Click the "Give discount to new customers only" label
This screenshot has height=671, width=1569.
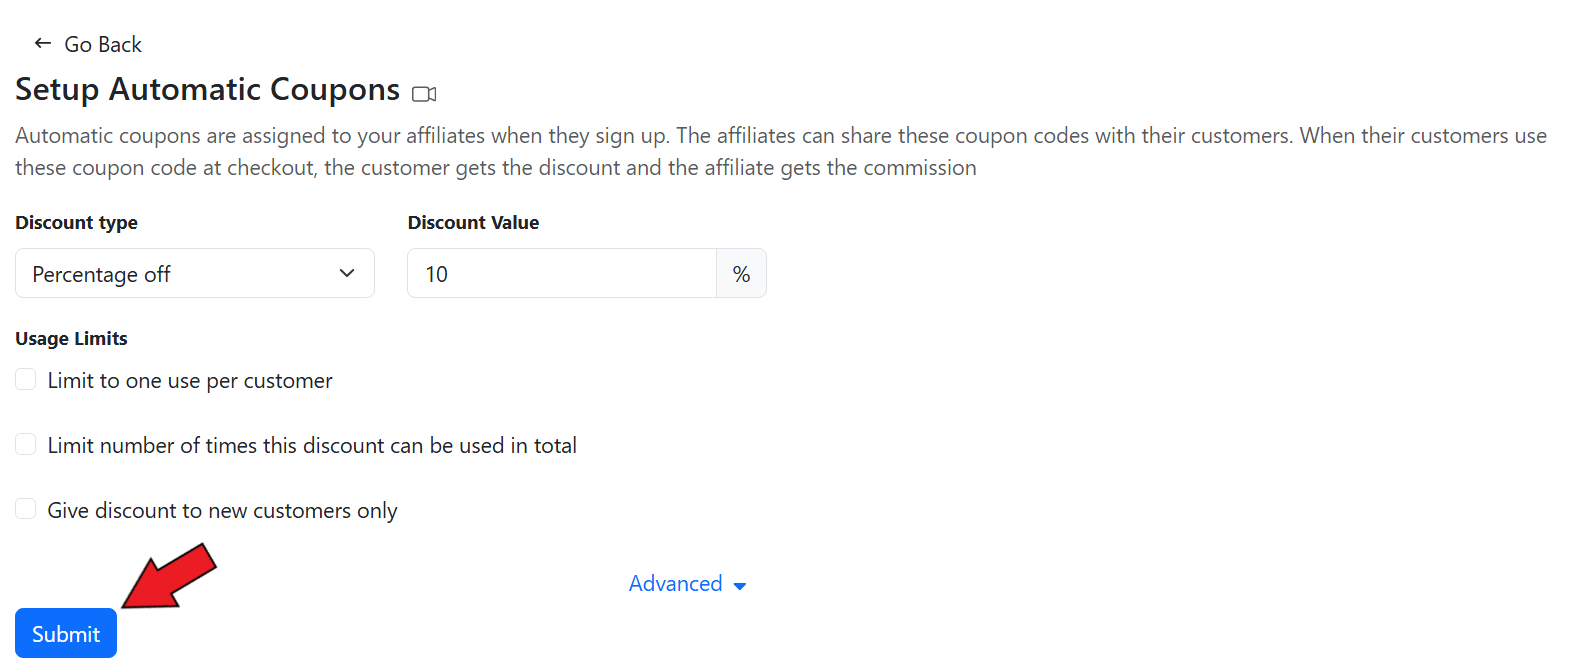click(x=222, y=511)
